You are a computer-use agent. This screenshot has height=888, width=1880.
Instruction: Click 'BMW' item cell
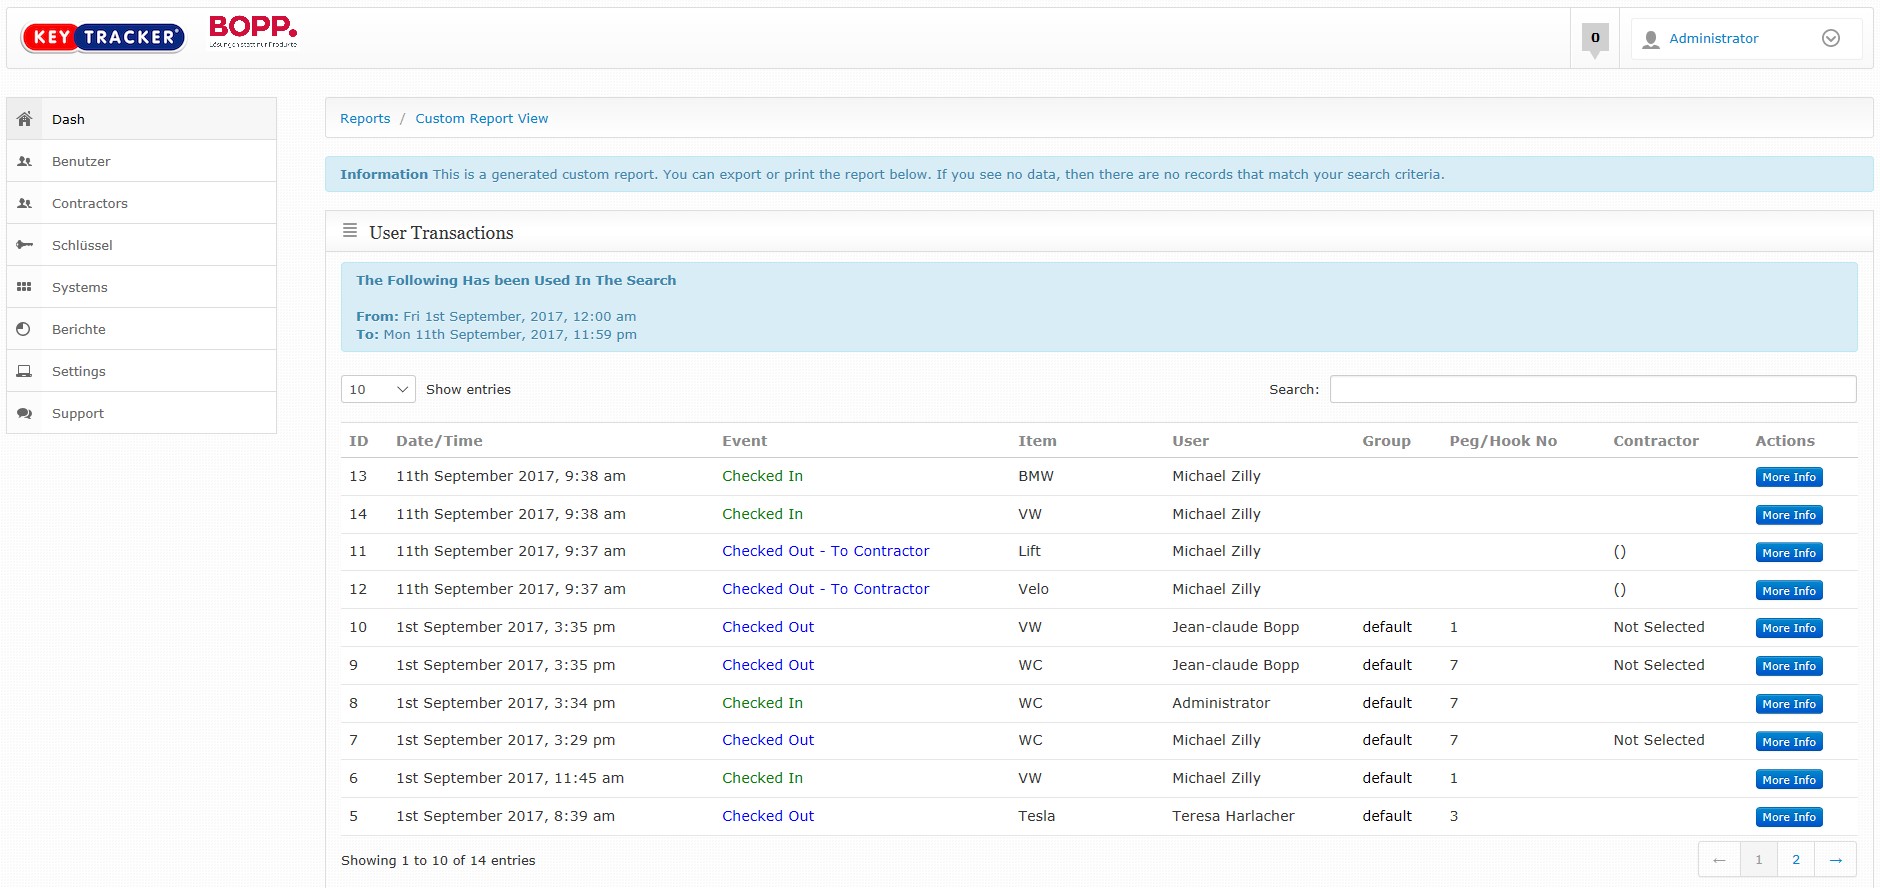point(1036,476)
